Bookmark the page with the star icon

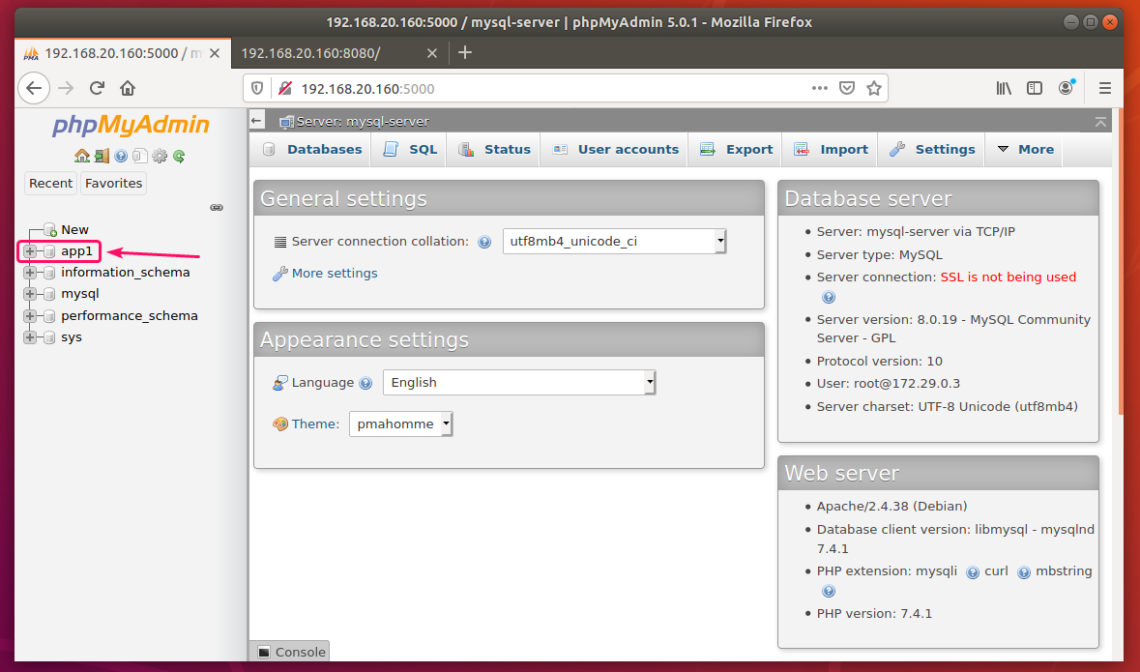click(875, 88)
